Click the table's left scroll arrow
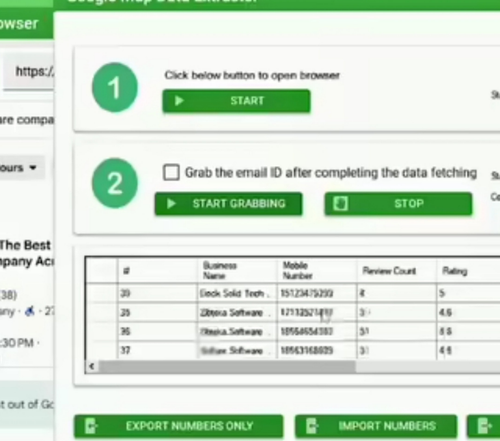The height and width of the screenshot is (441, 500). (x=92, y=367)
